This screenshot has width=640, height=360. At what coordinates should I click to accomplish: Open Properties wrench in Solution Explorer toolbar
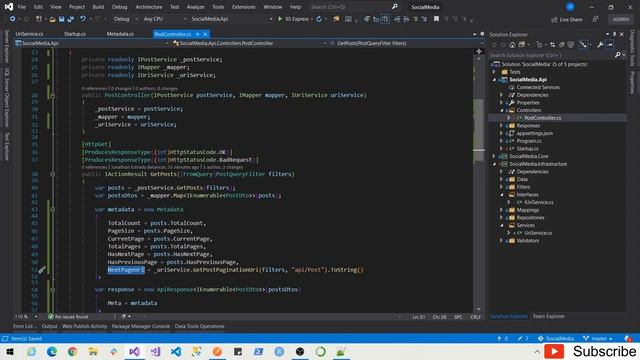(x=600, y=45)
